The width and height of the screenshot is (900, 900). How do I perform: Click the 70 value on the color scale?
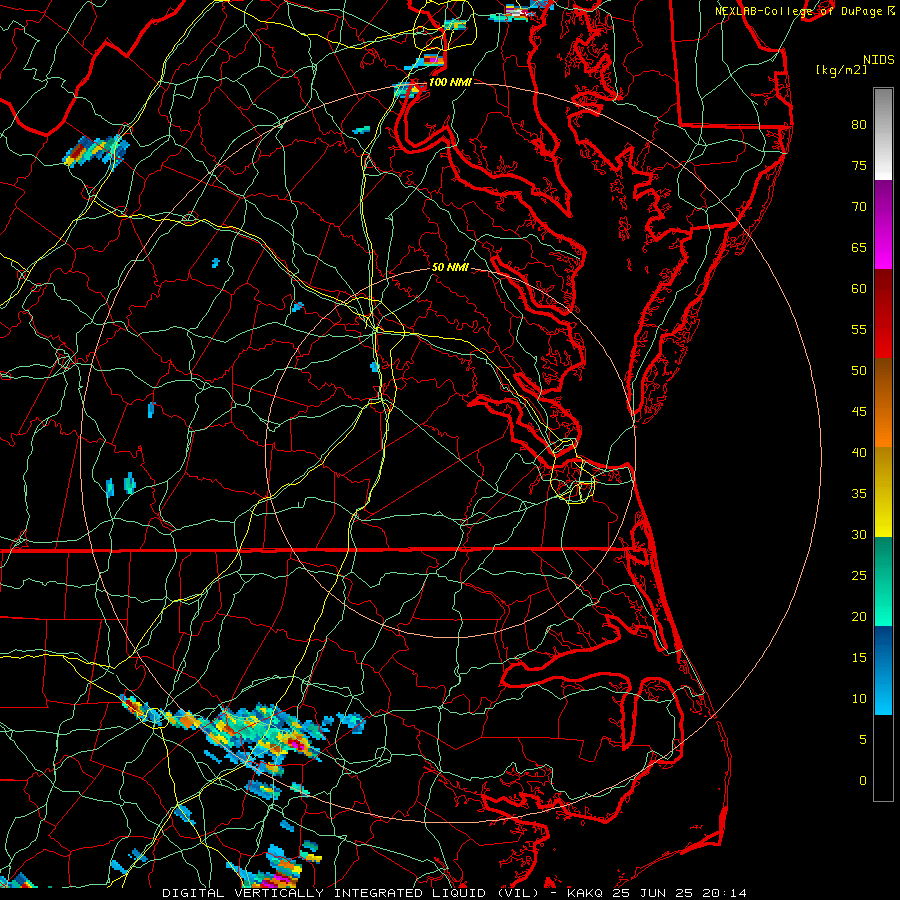pos(859,207)
